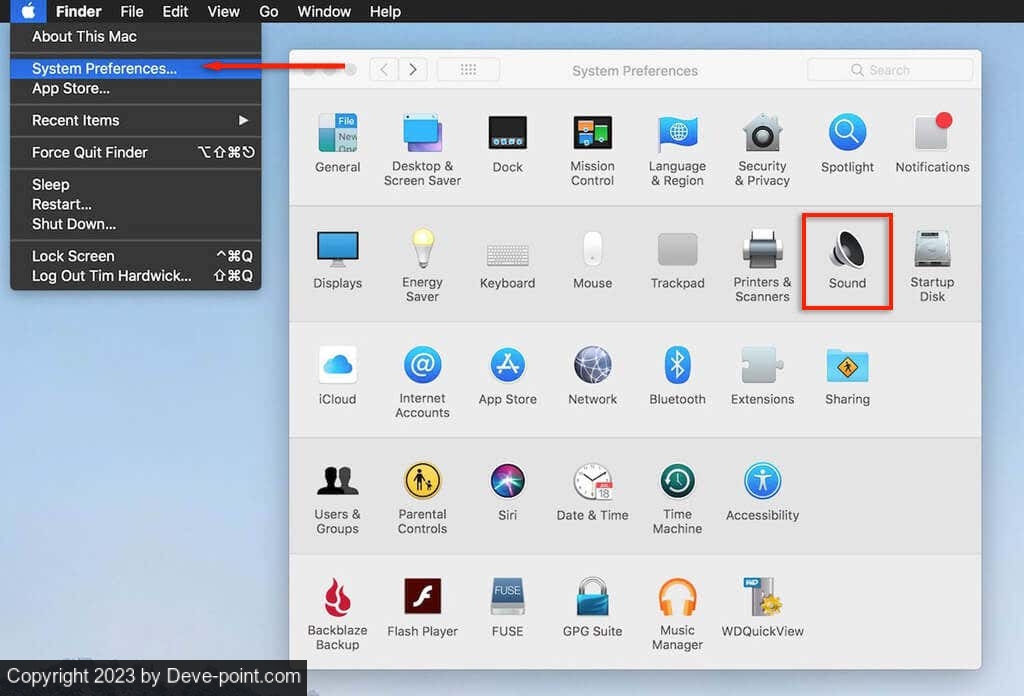Image resolution: width=1024 pixels, height=696 pixels.
Task: Open the View menu in menu bar
Action: [223, 12]
